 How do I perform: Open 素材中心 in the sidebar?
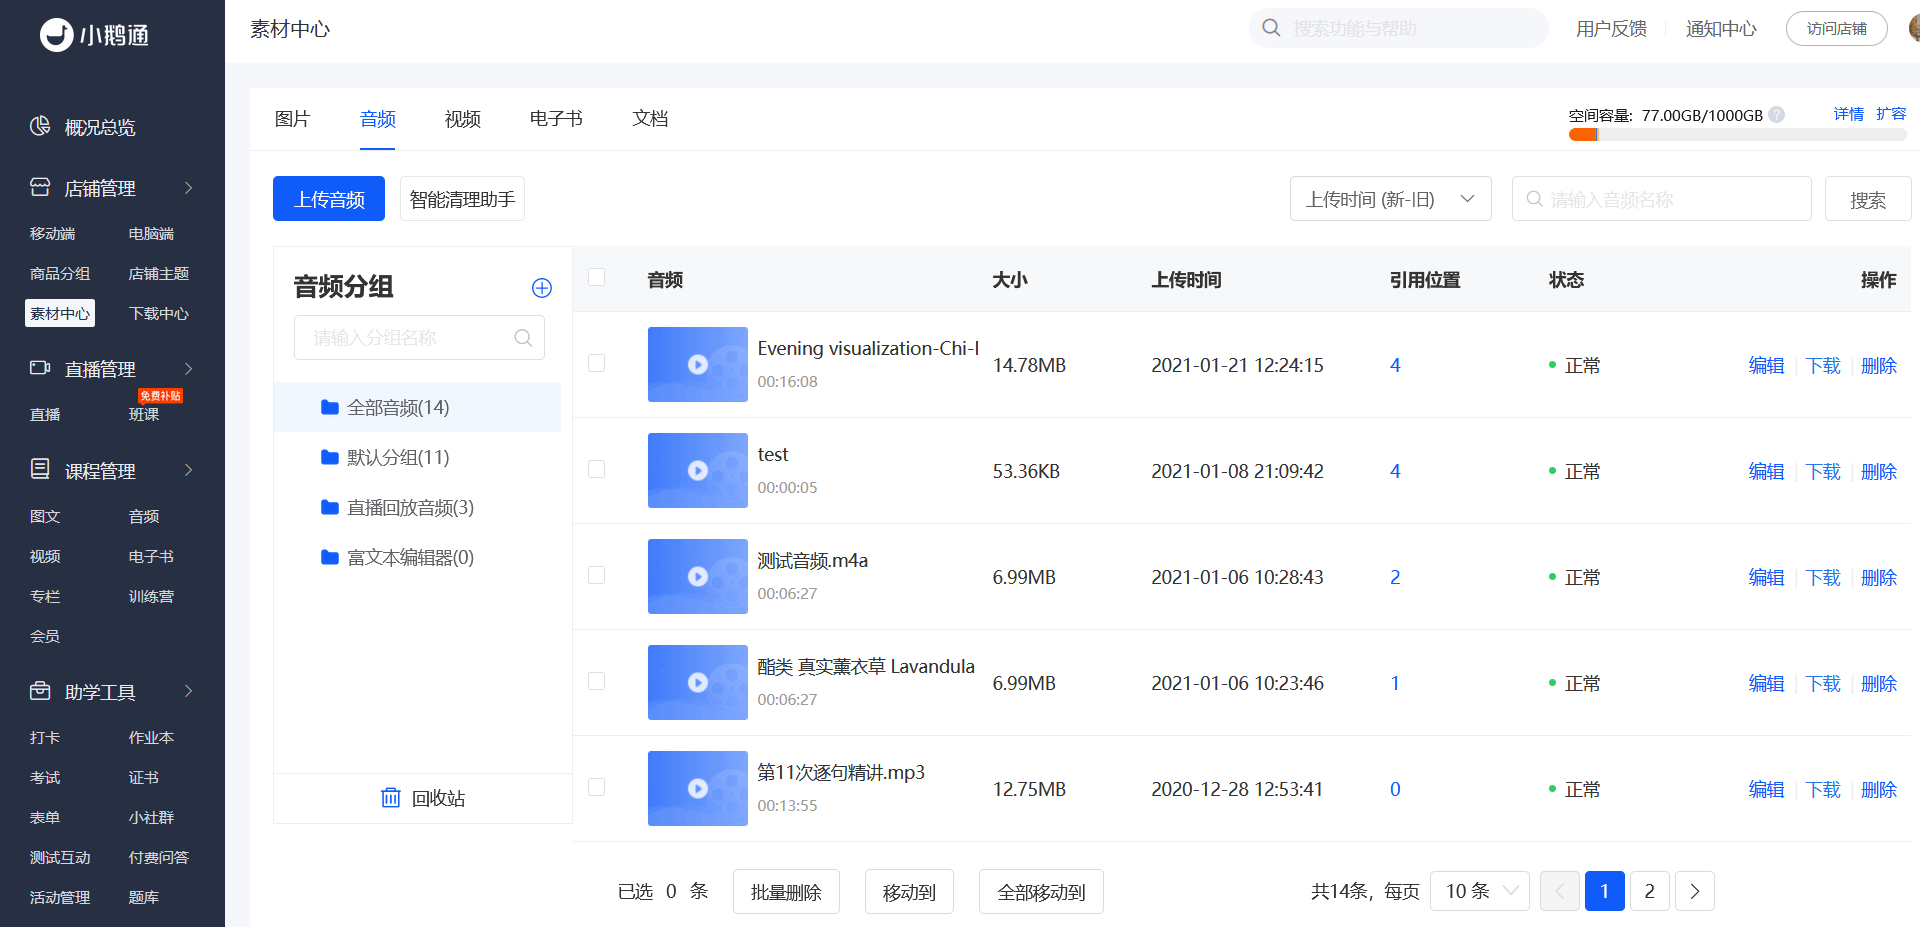(x=60, y=313)
